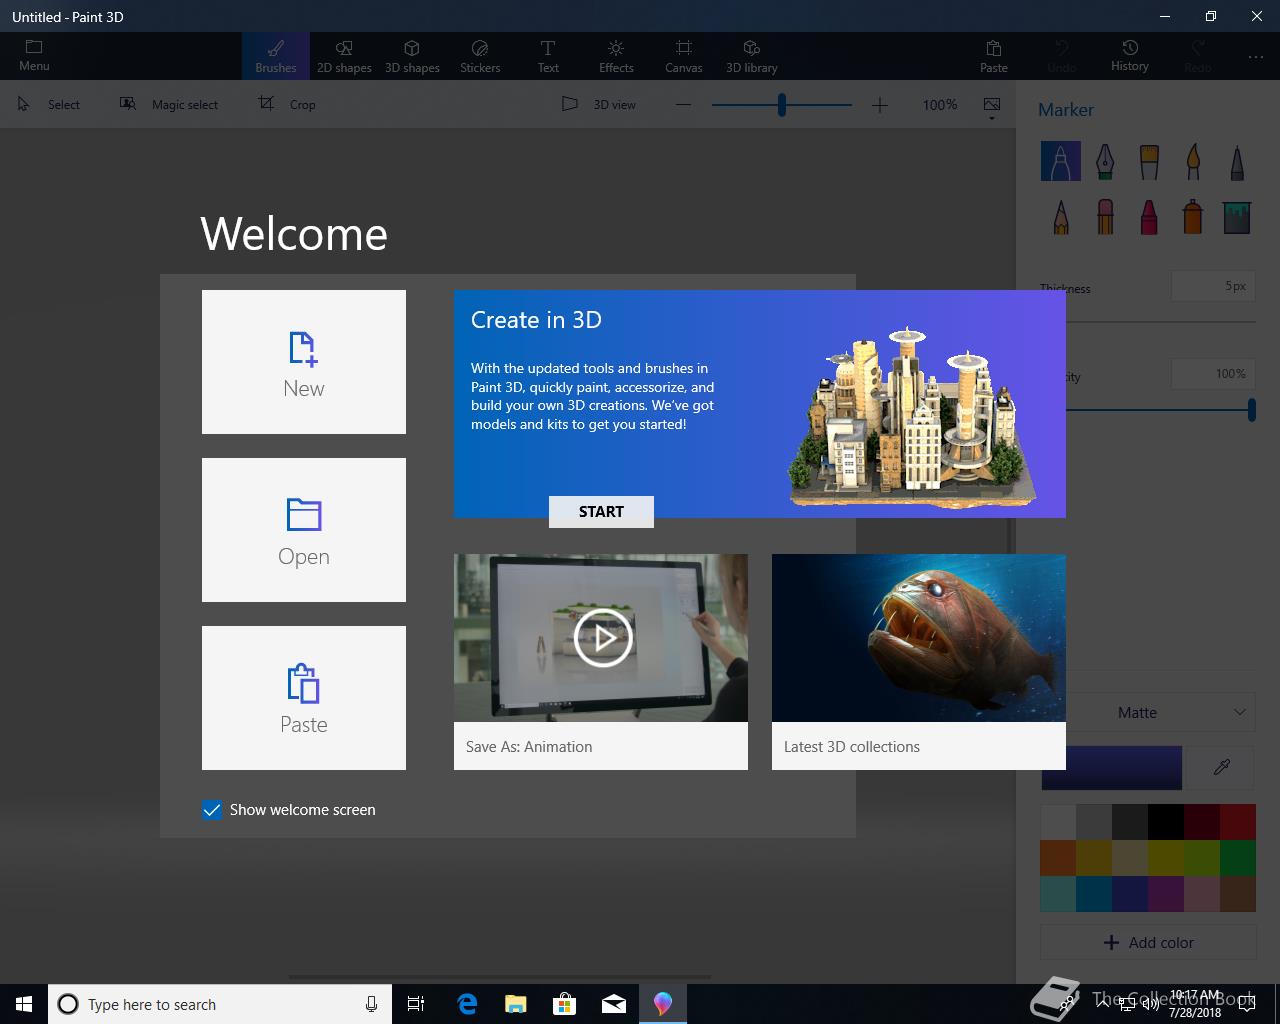The height and width of the screenshot is (1024, 1280).
Task: Open the Text tab
Action: click(548, 56)
